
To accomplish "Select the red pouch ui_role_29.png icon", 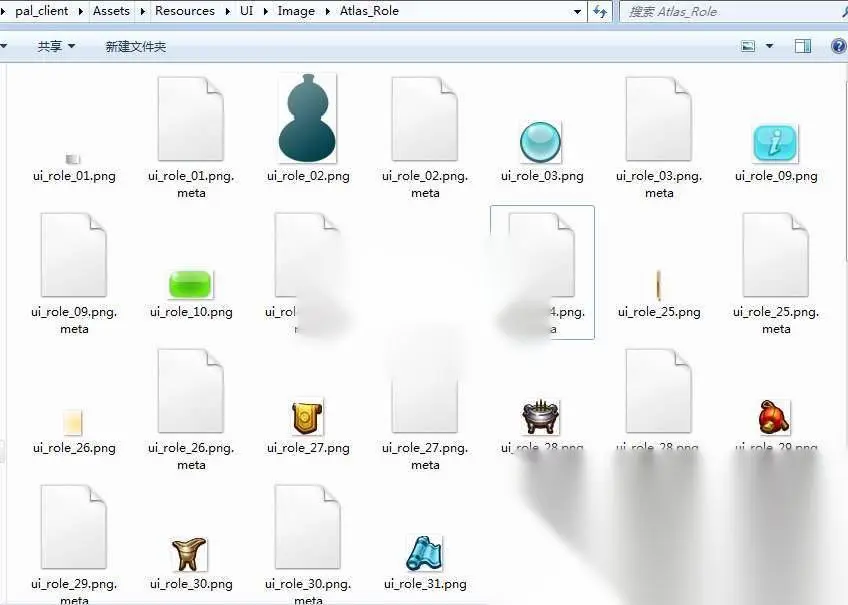I will coord(774,417).
